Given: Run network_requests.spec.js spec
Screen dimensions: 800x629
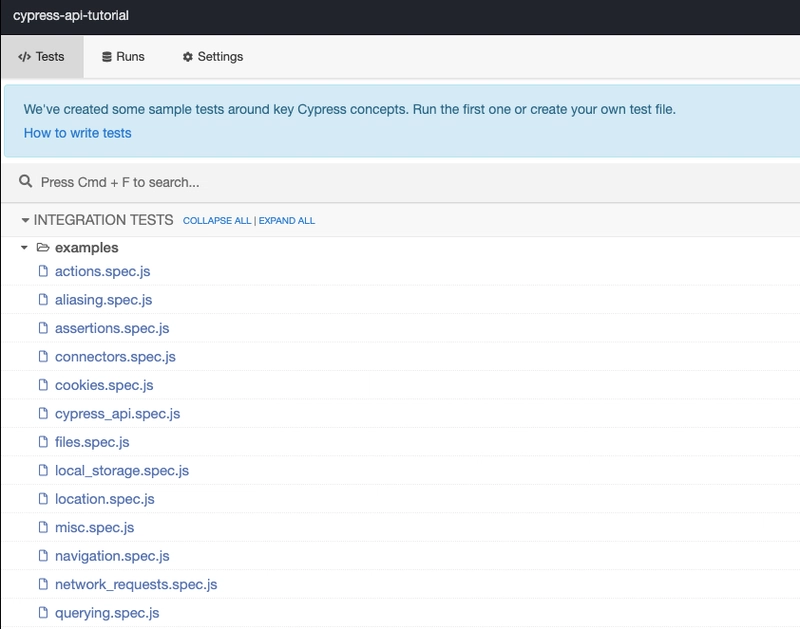Looking at the screenshot, I should coord(136,585).
